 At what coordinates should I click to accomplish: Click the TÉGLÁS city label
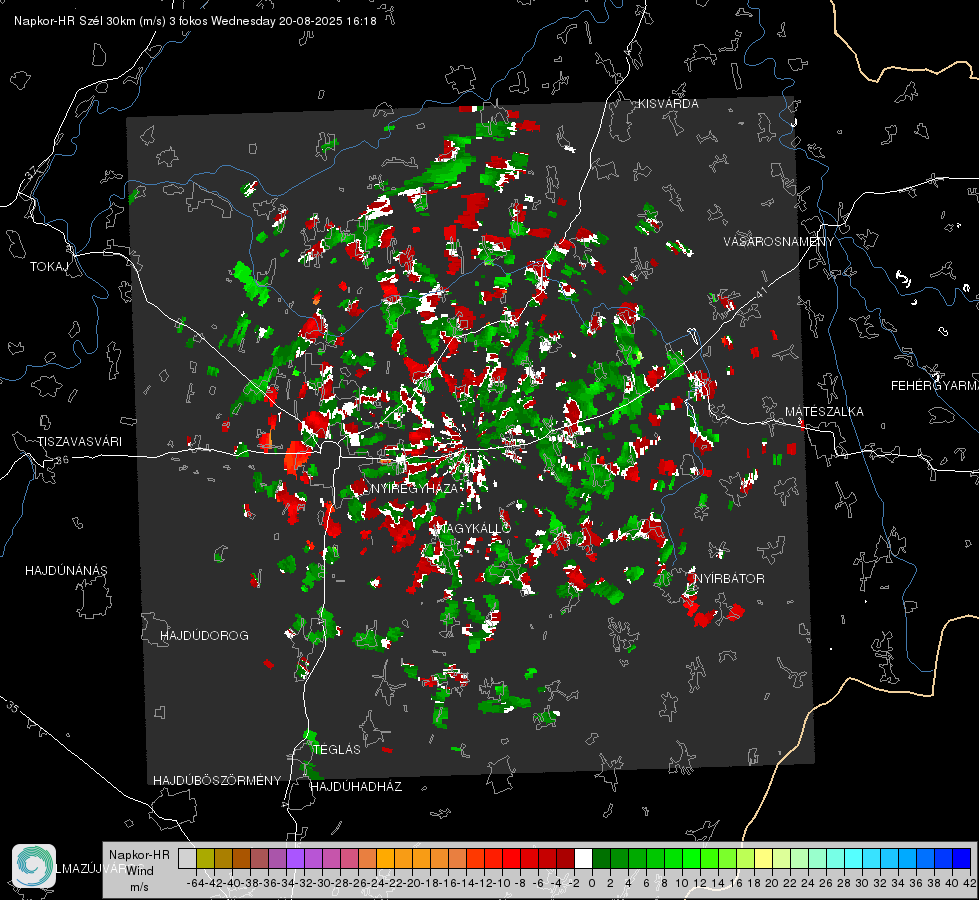point(337,749)
